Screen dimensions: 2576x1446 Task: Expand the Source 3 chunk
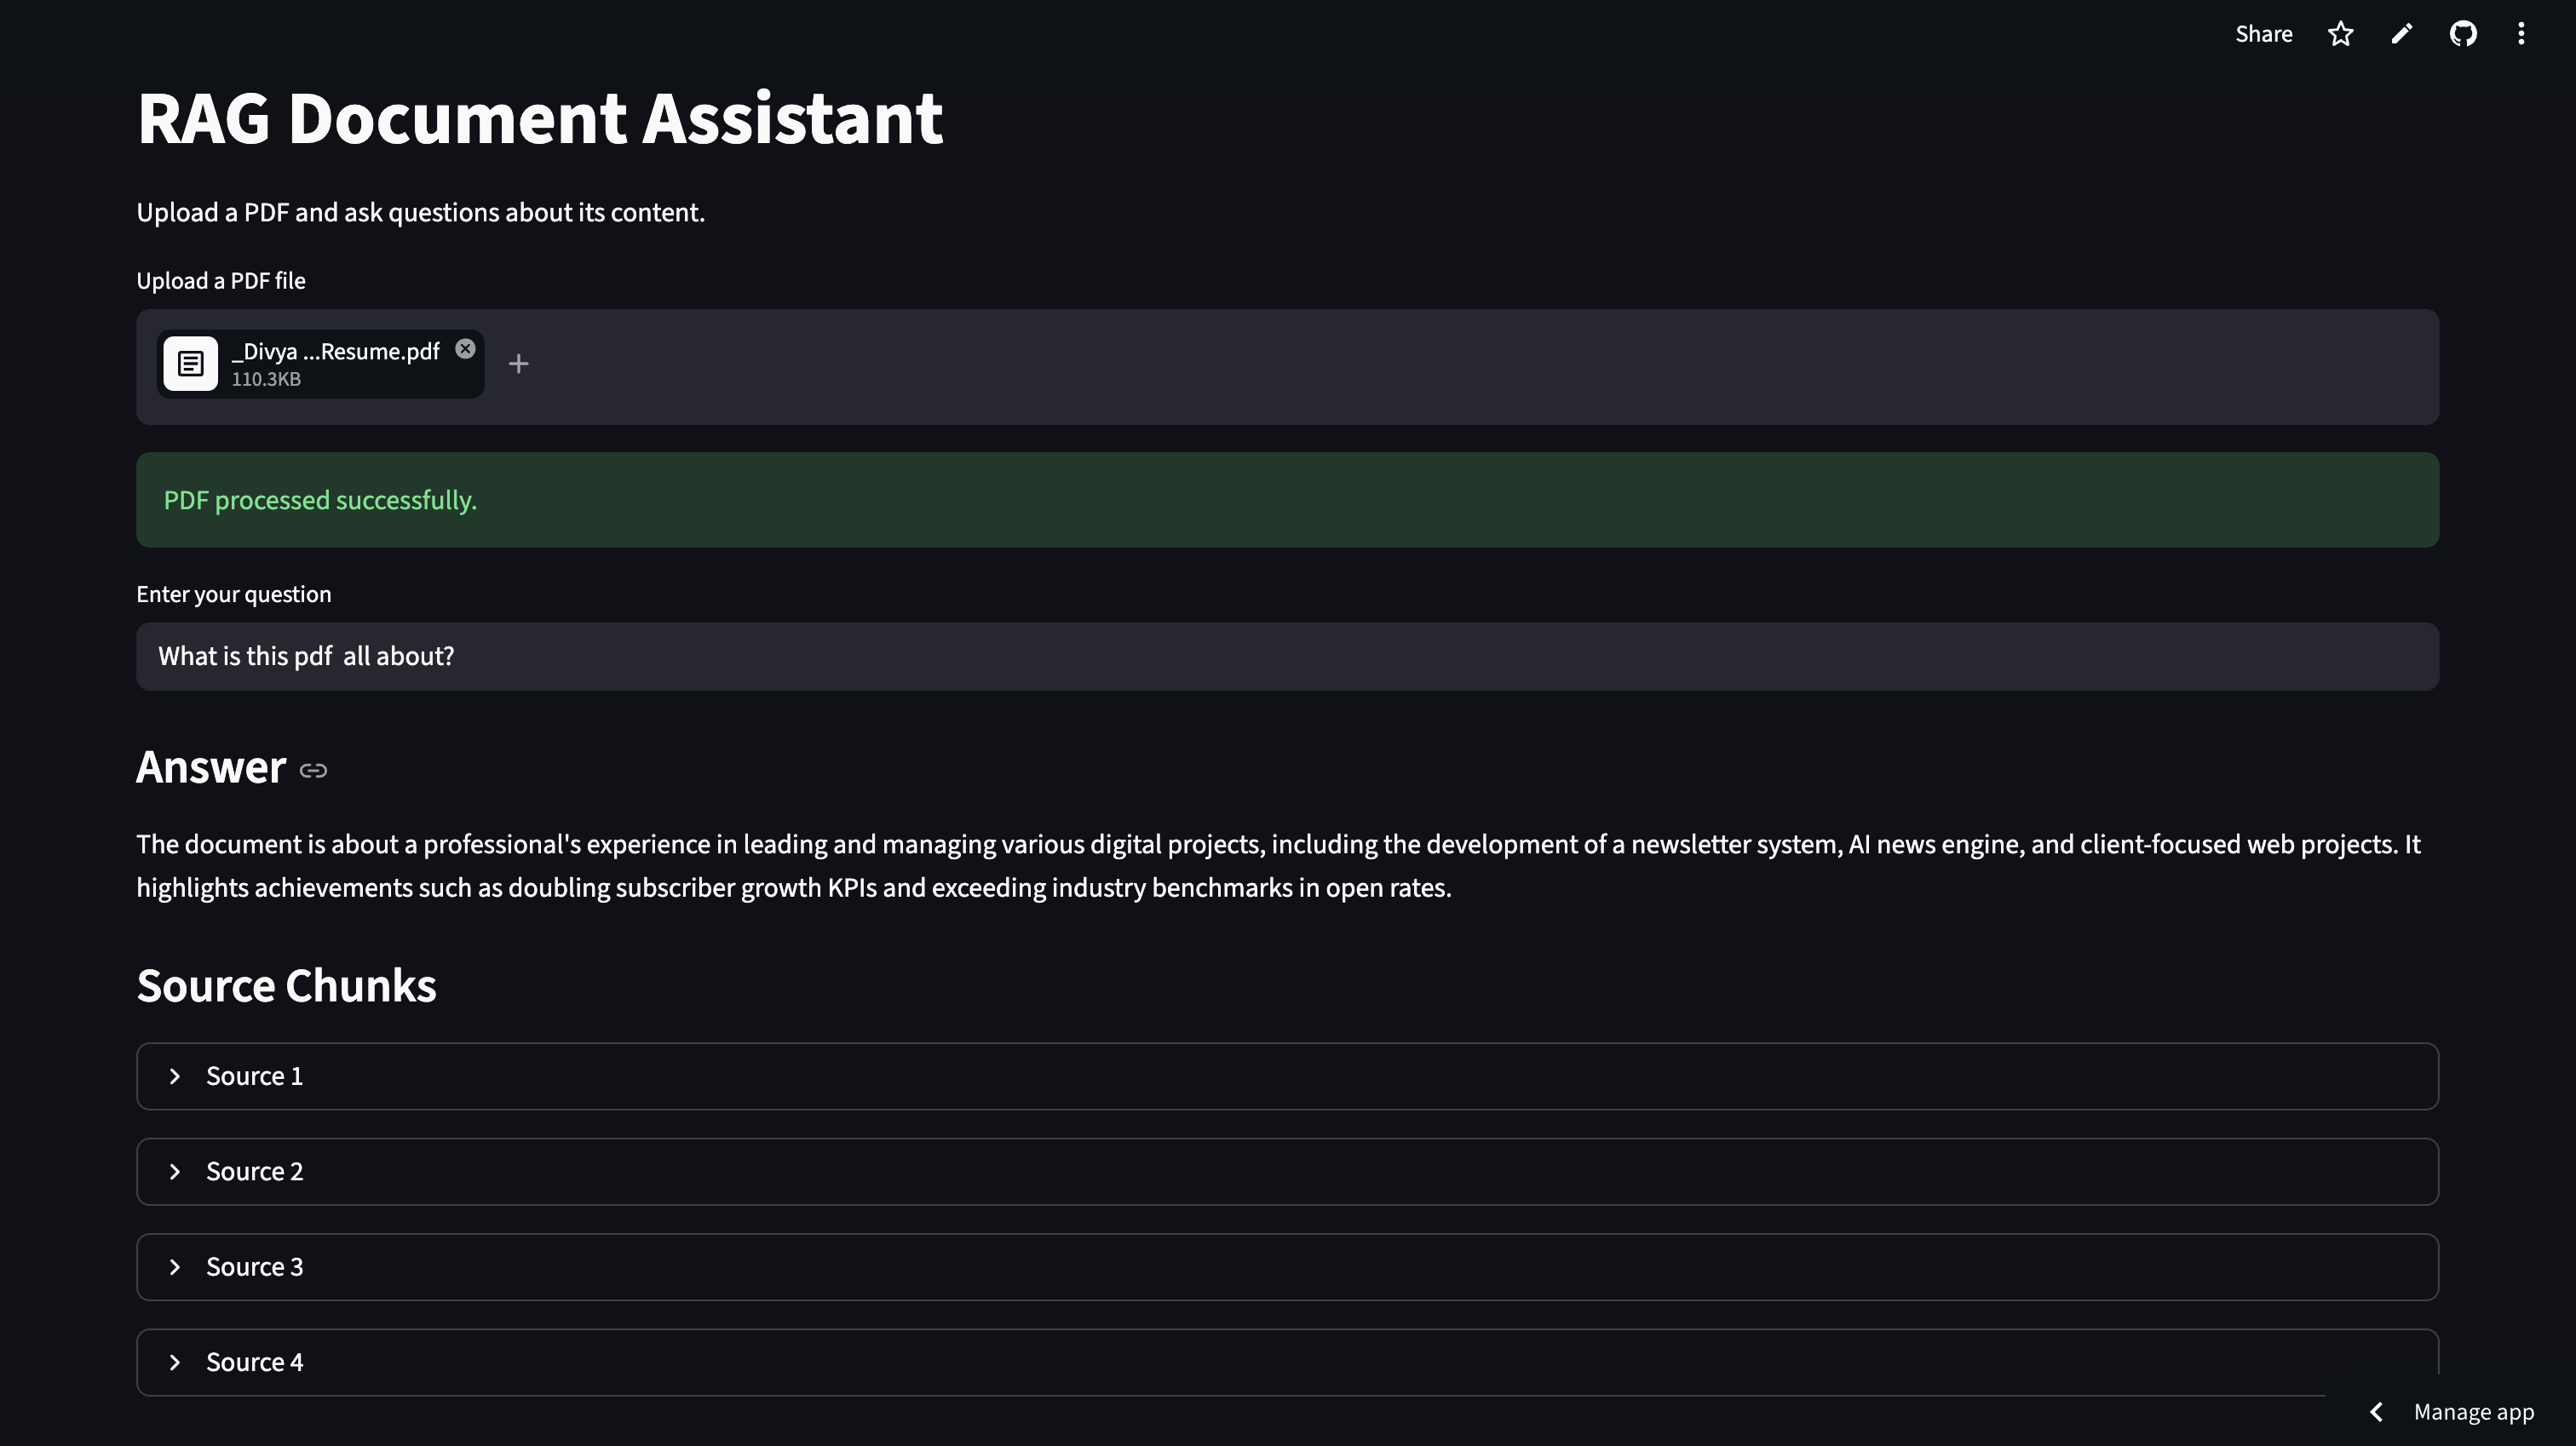[x=254, y=1267]
